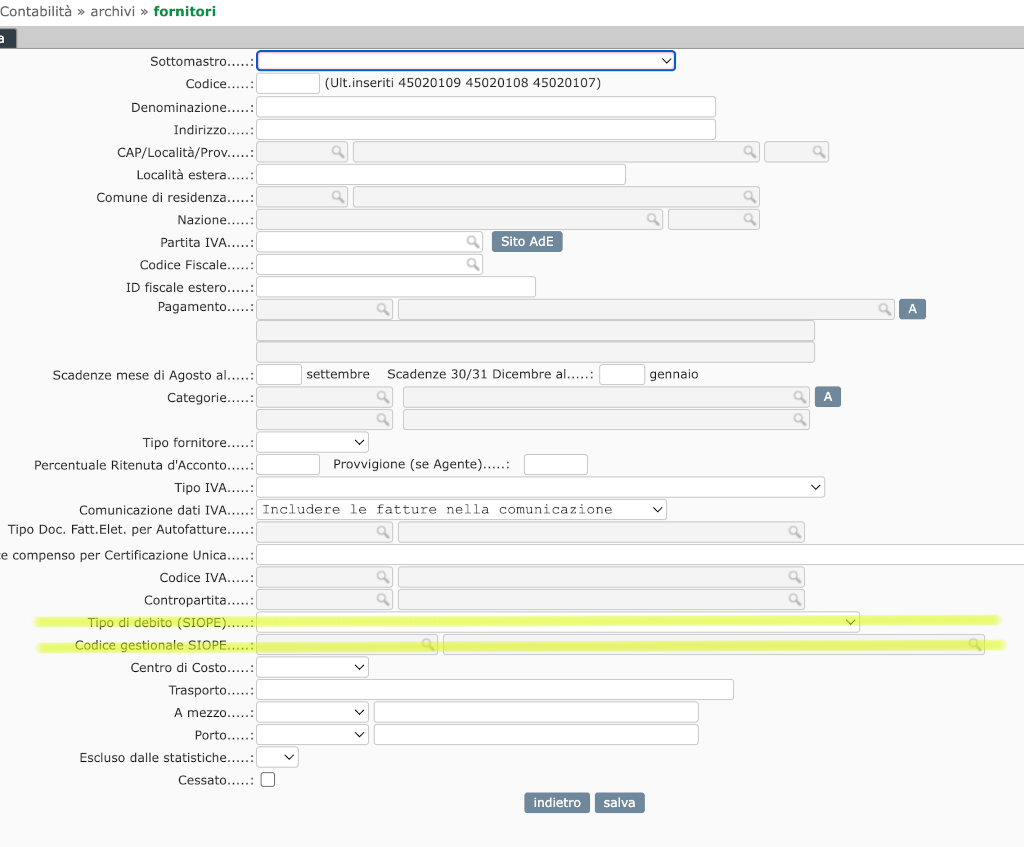Expand the Tipo fornitore dropdown
Viewport: 1024px width, 847px height.
click(x=313, y=442)
